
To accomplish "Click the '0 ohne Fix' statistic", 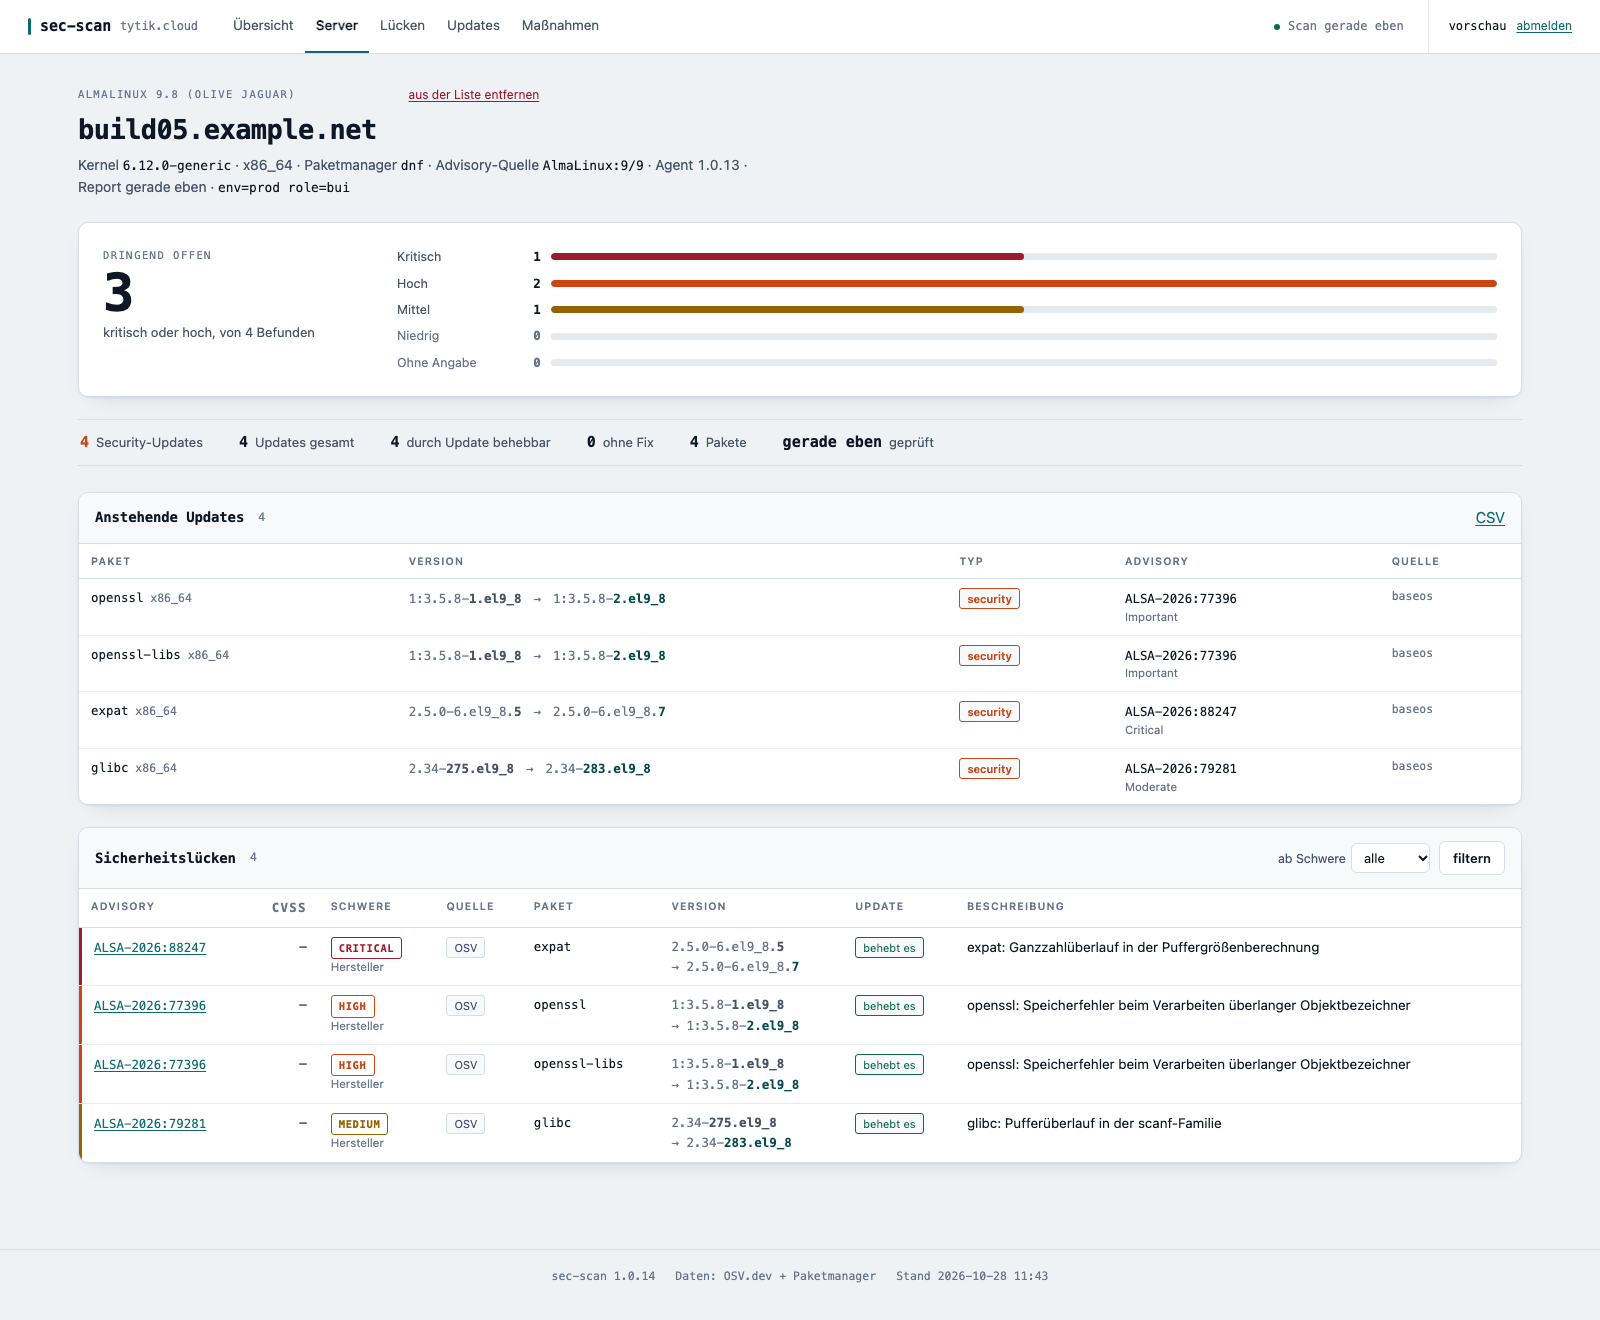I will pyautogui.click(x=620, y=442).
